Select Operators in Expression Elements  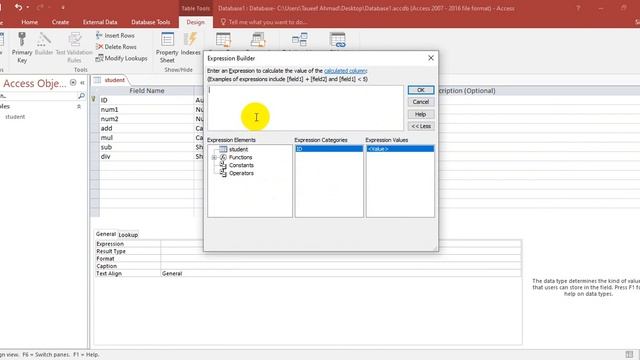[x=241, y=173]
